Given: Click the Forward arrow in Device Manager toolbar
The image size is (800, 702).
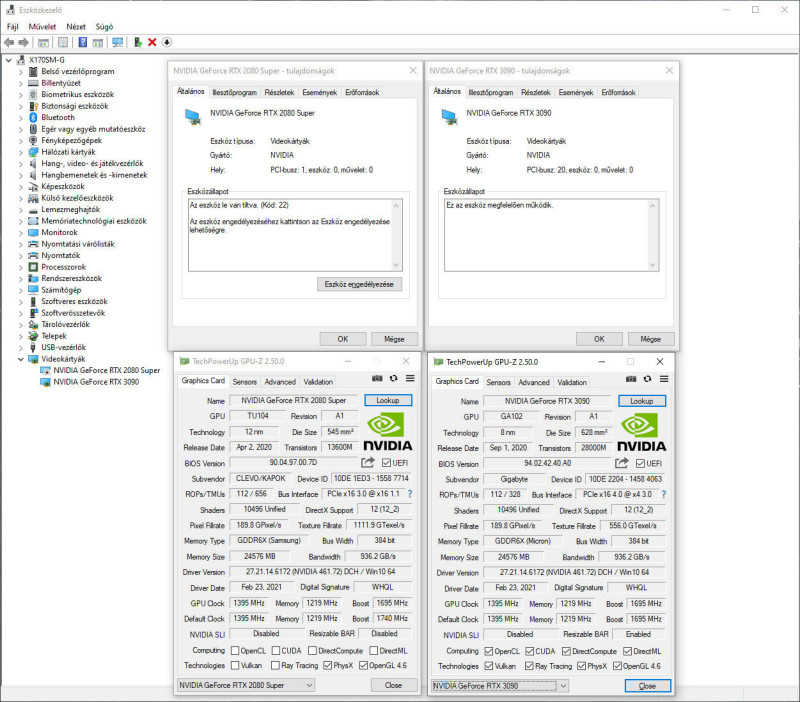Looking at the screenshot, I should (23, 42).
